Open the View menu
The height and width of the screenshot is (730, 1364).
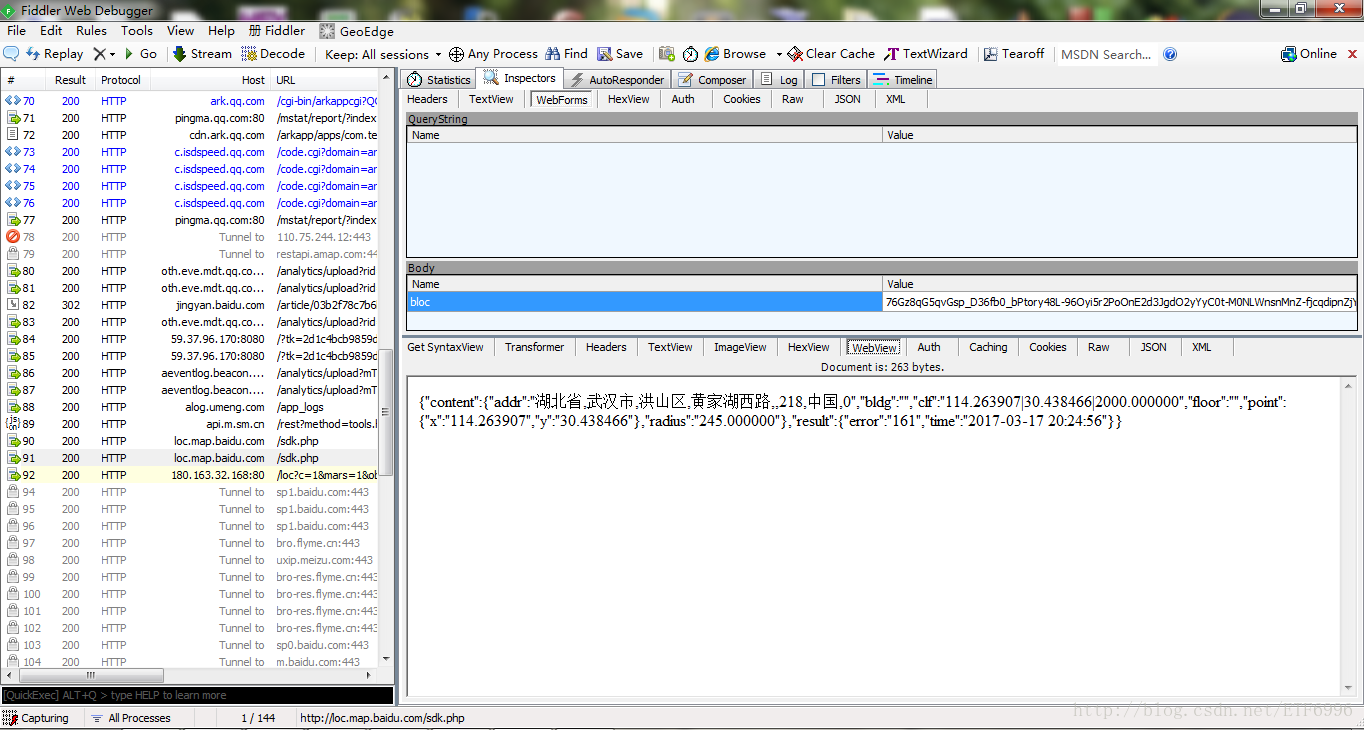(x=181, y=31)
